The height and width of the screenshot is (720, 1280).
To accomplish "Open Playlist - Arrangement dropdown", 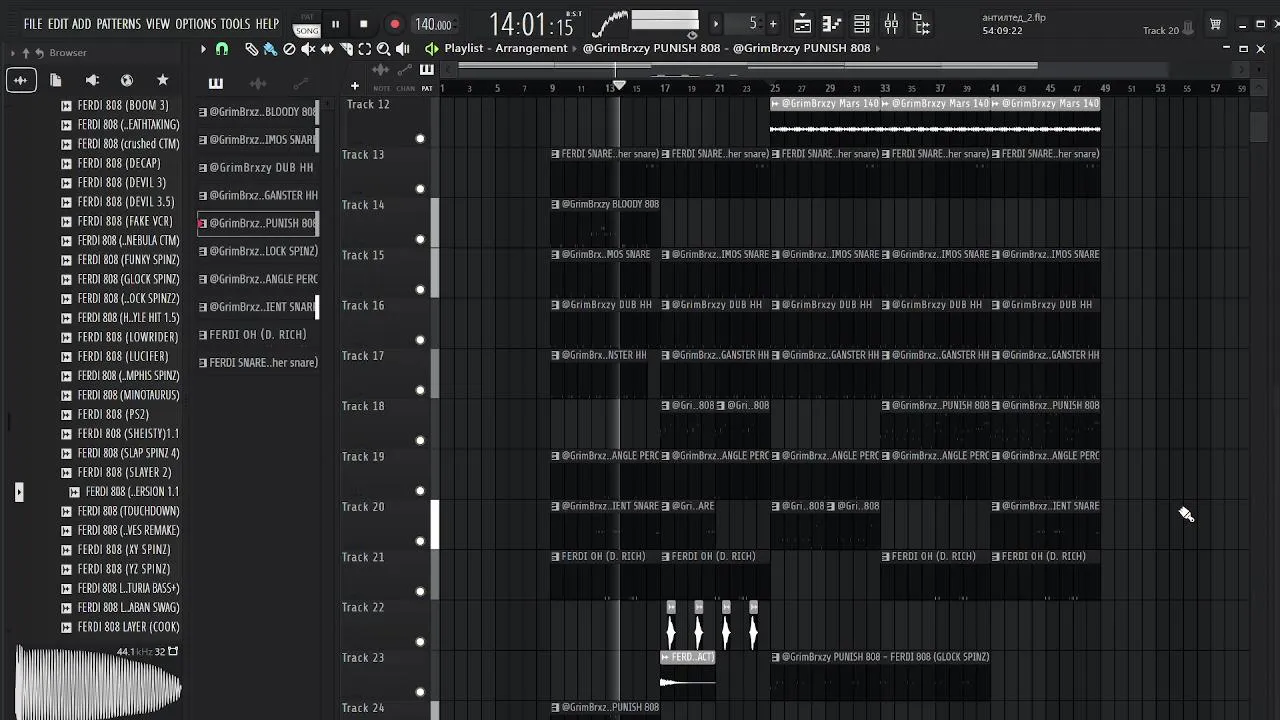I will point(506,48).
